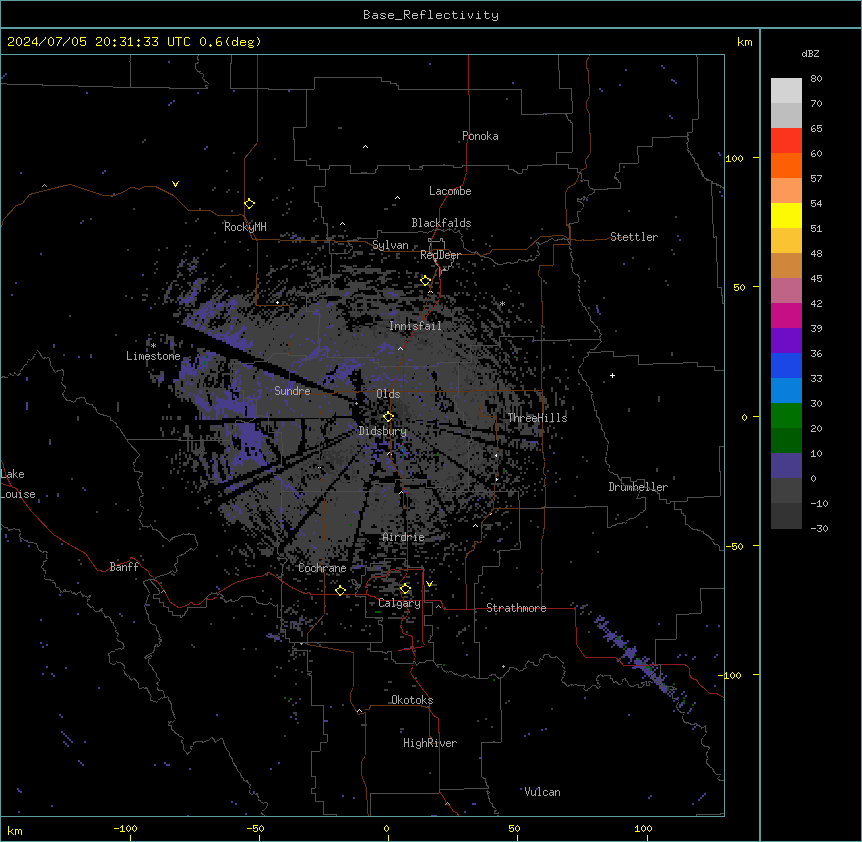Viewport: 862px width, 842px height.
Task: Select the Sylvan label
Action: click(x=390, y=245)
